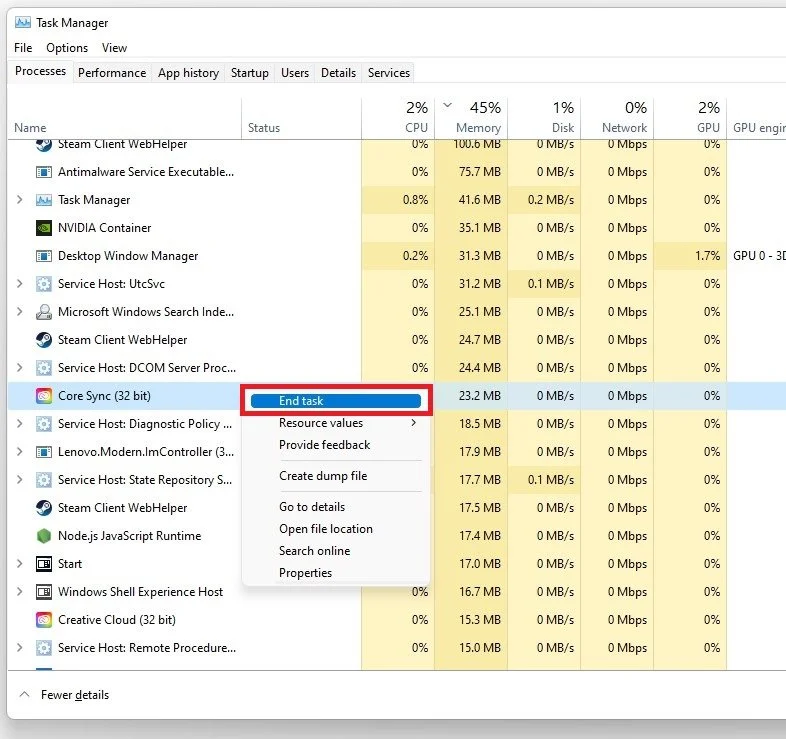Click the Service Host: DCOM gear icon
Screen dimensions: 786x739
click(x=44, y=368)
